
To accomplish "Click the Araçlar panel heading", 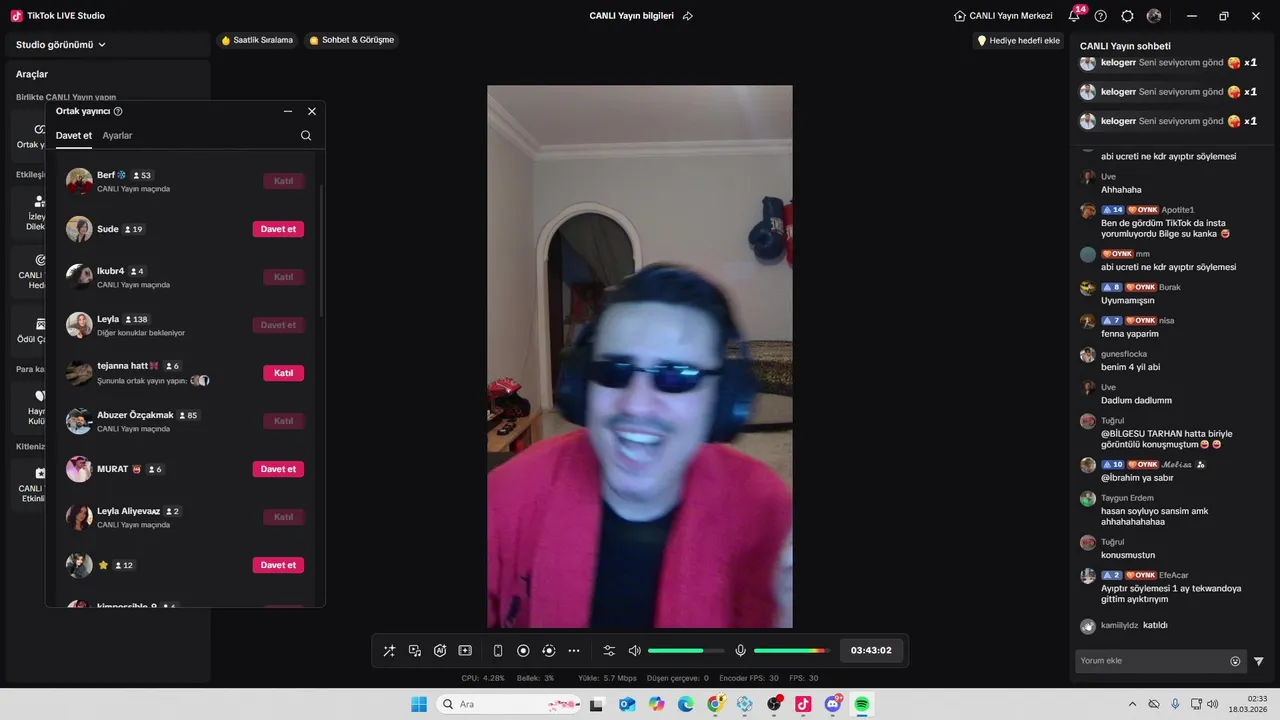I will (x=32, y=74).
